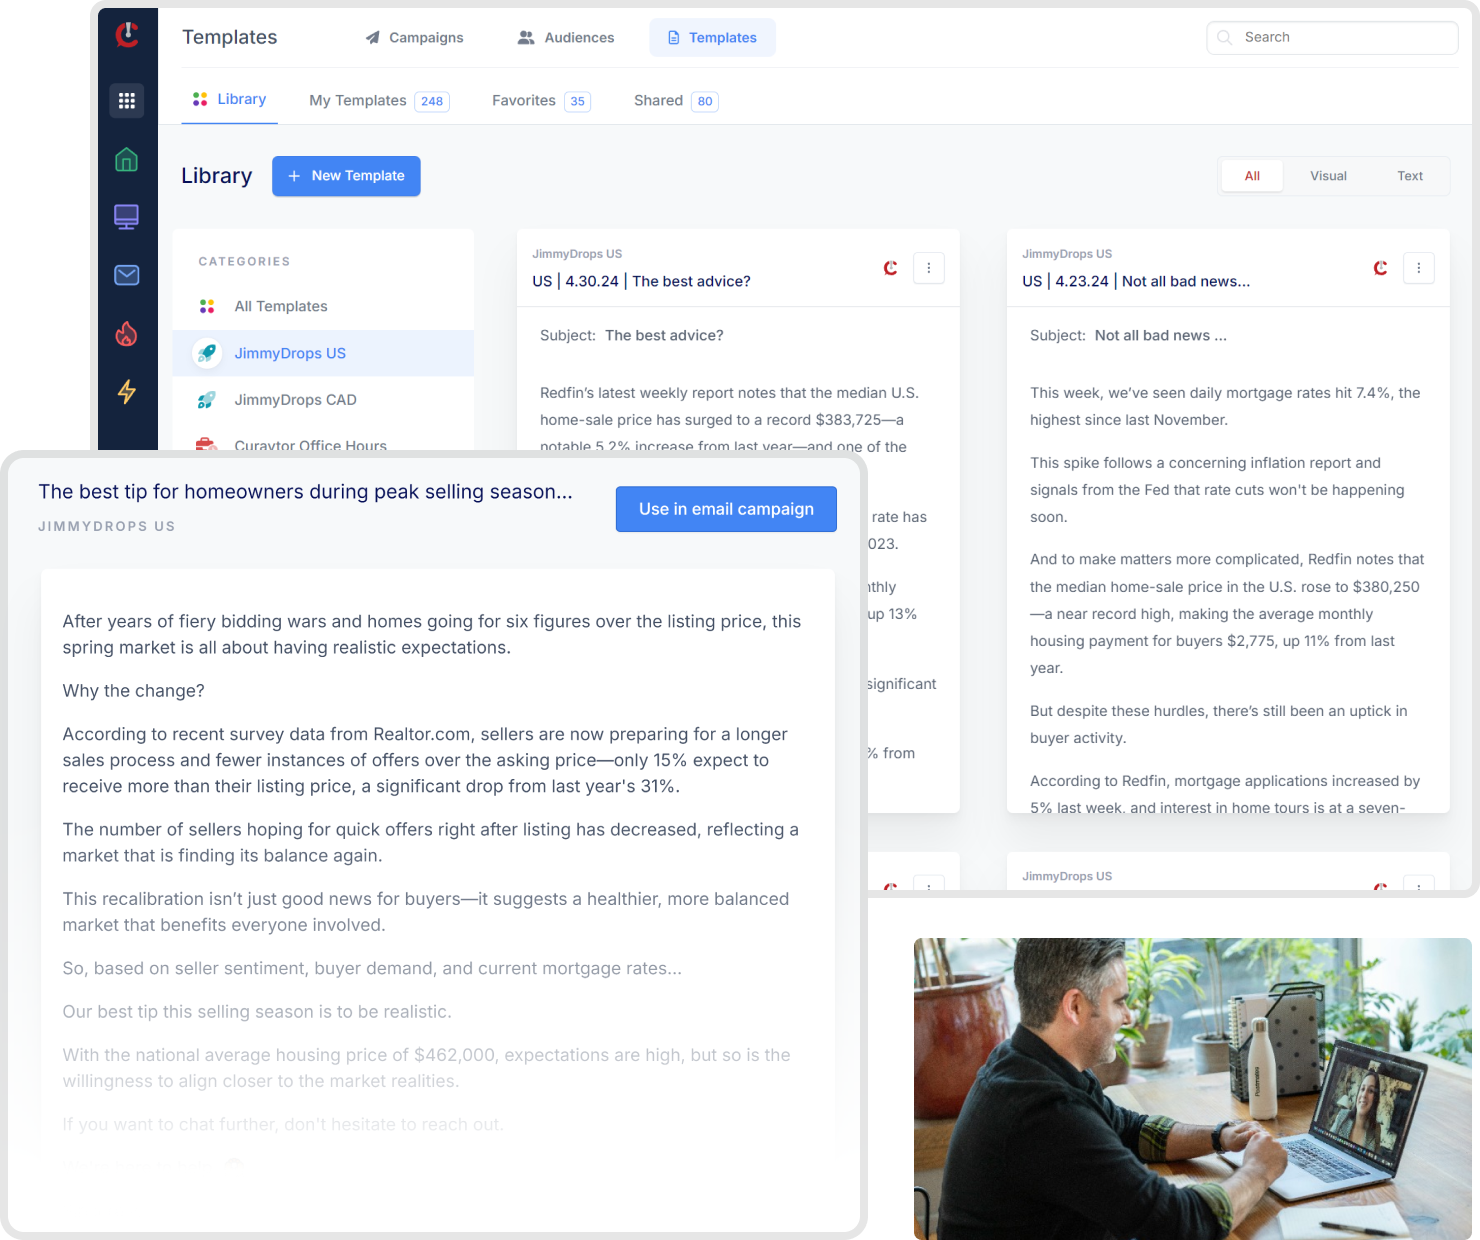The width and height of the screenshot is (1480, 1240).
Task: Click the Curaytor logo in the sidebar
Action: coord(127,35)
